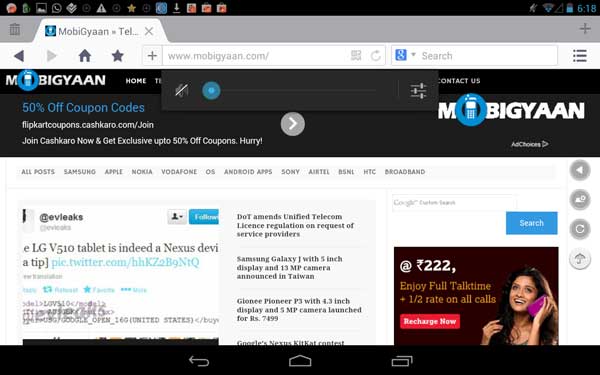The image size is (600, 375).
Task: Open APPLE category
Action: [114, 172]
